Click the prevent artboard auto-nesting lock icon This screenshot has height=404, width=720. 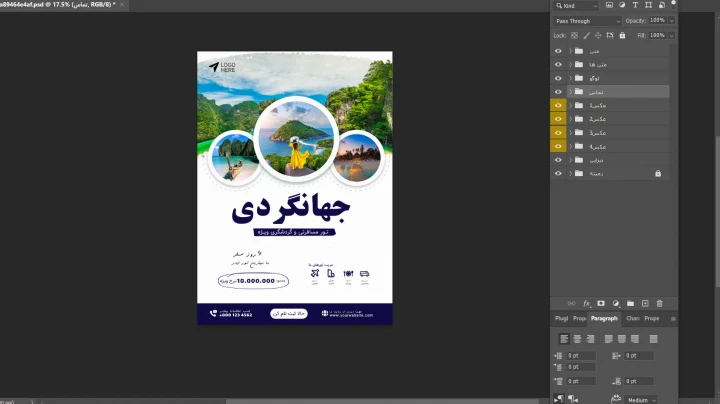point(610,35)
